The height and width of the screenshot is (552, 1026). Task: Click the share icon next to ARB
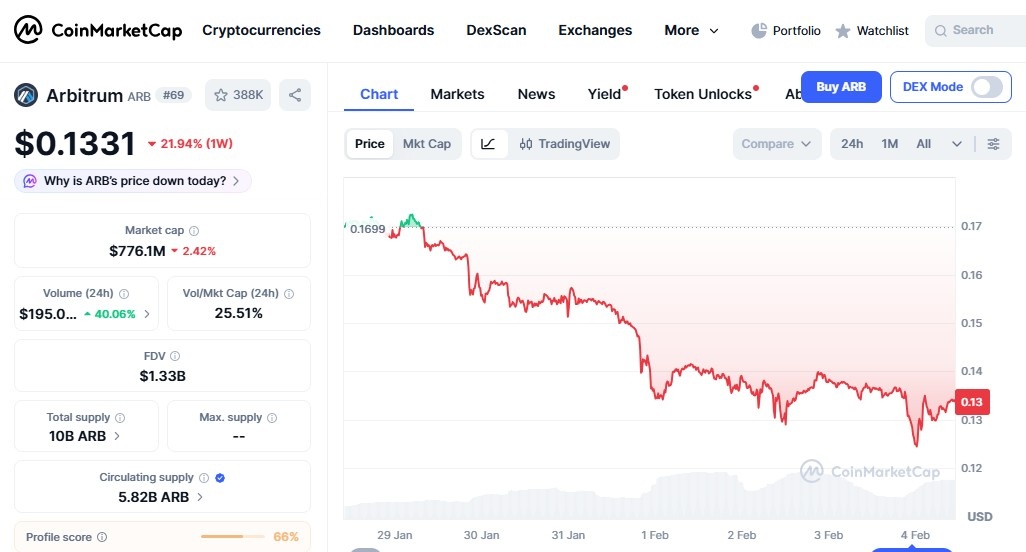click(295, 95)
